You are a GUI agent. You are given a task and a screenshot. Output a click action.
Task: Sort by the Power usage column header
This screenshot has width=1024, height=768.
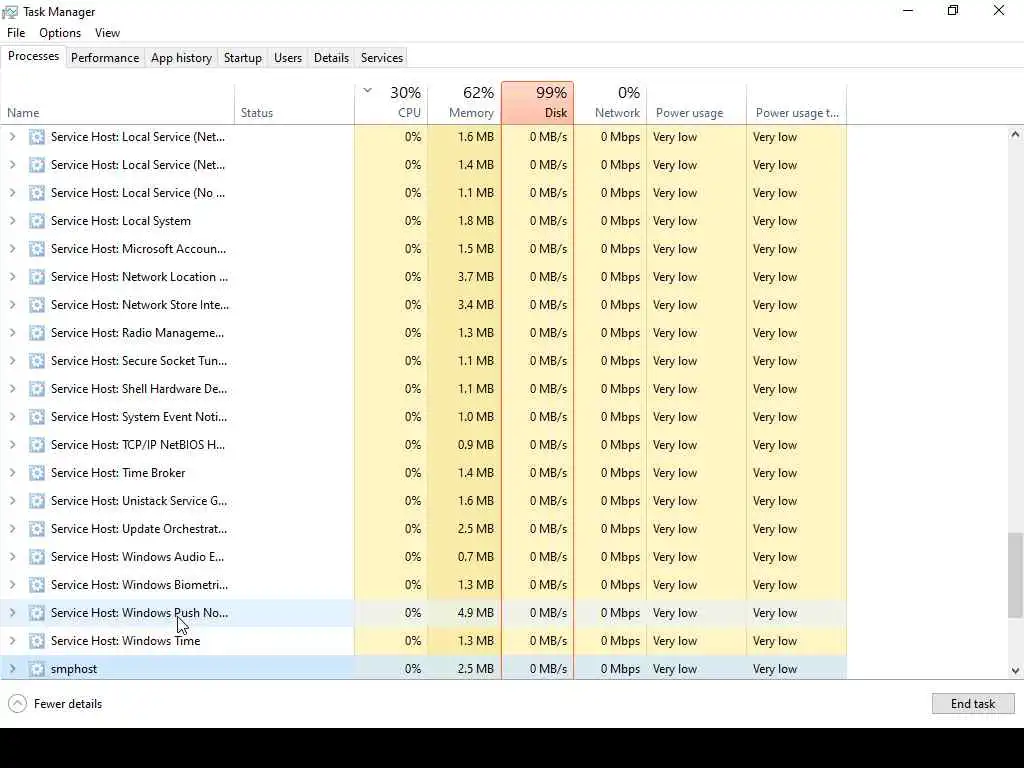point(696,103)
